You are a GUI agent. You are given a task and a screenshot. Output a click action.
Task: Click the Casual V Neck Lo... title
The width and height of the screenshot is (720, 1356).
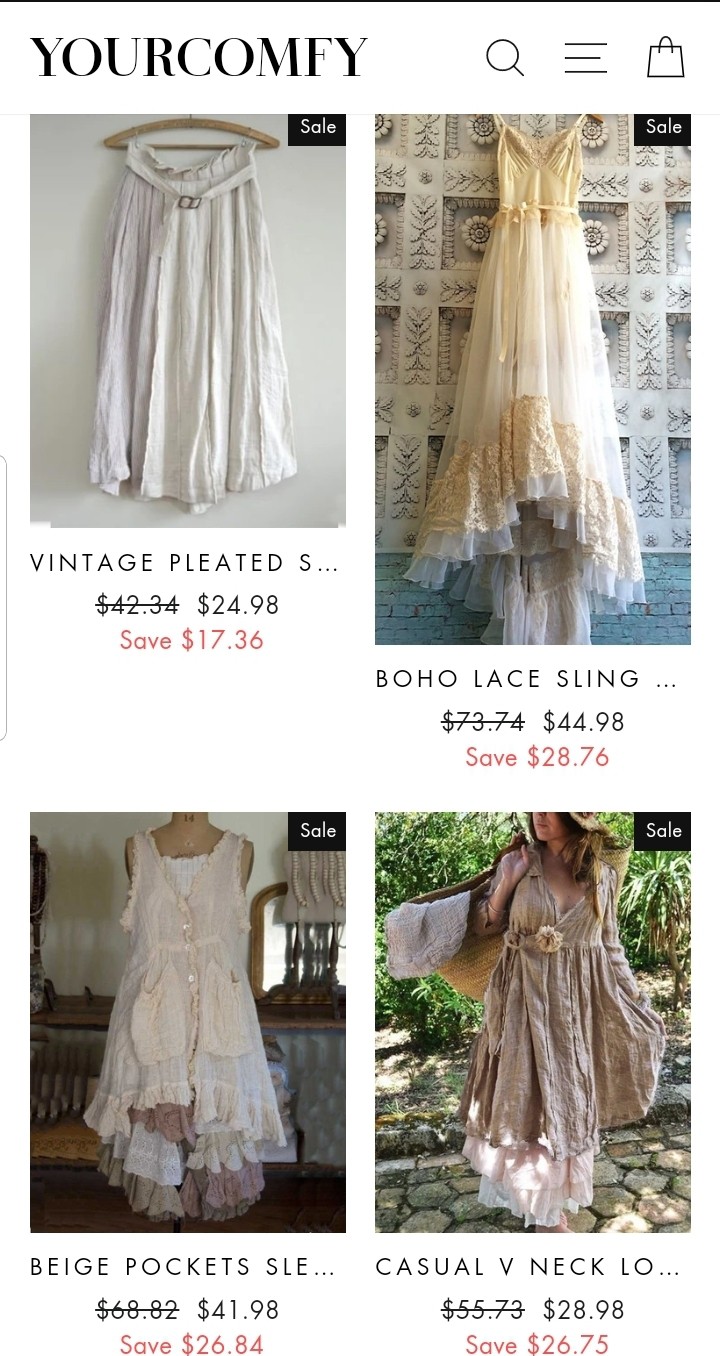tap(528, 1267)
